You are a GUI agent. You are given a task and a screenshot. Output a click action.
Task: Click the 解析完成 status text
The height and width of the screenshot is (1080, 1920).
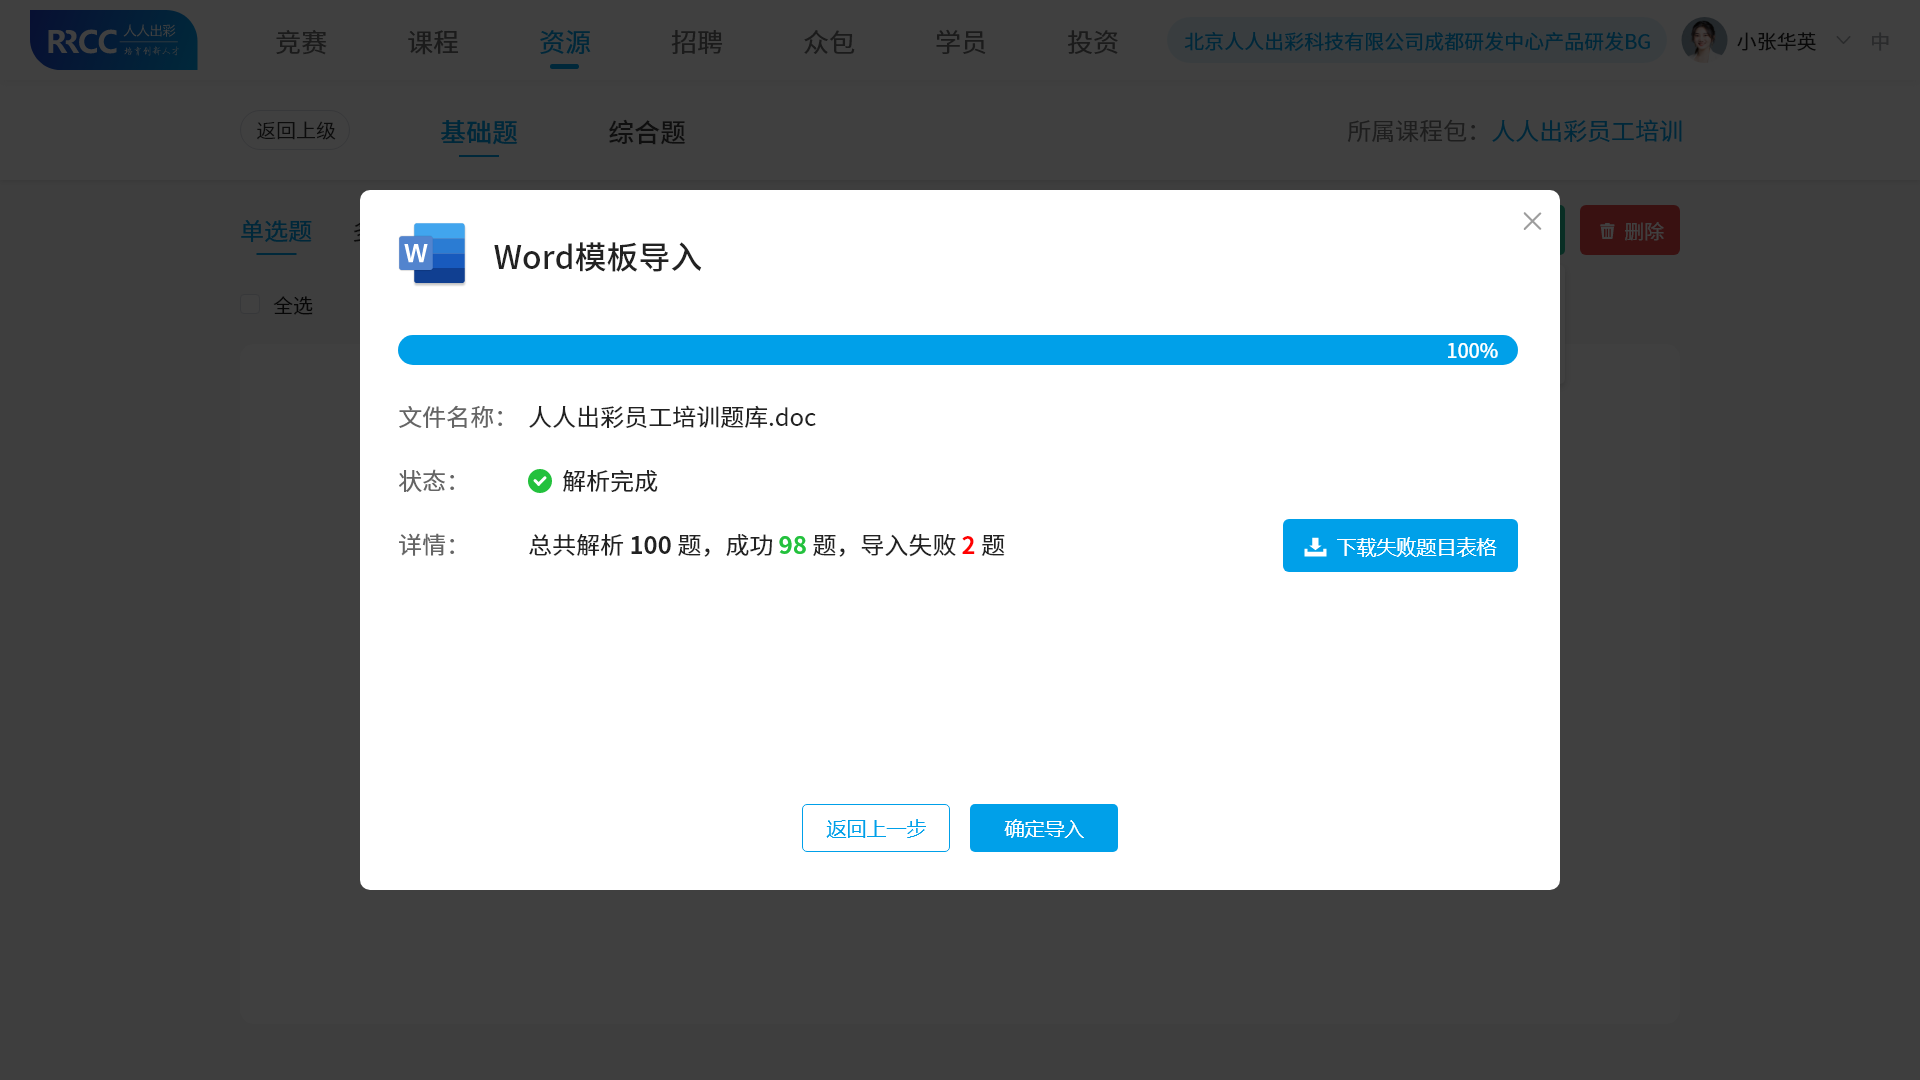tap(610, 481)
